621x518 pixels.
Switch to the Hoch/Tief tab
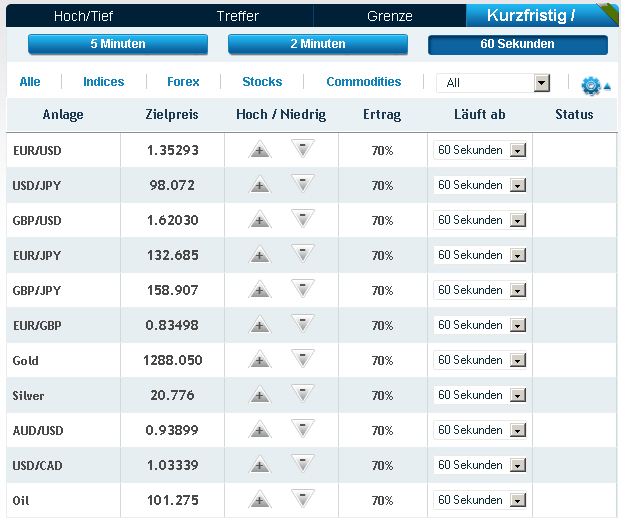[x=83, y=16]
